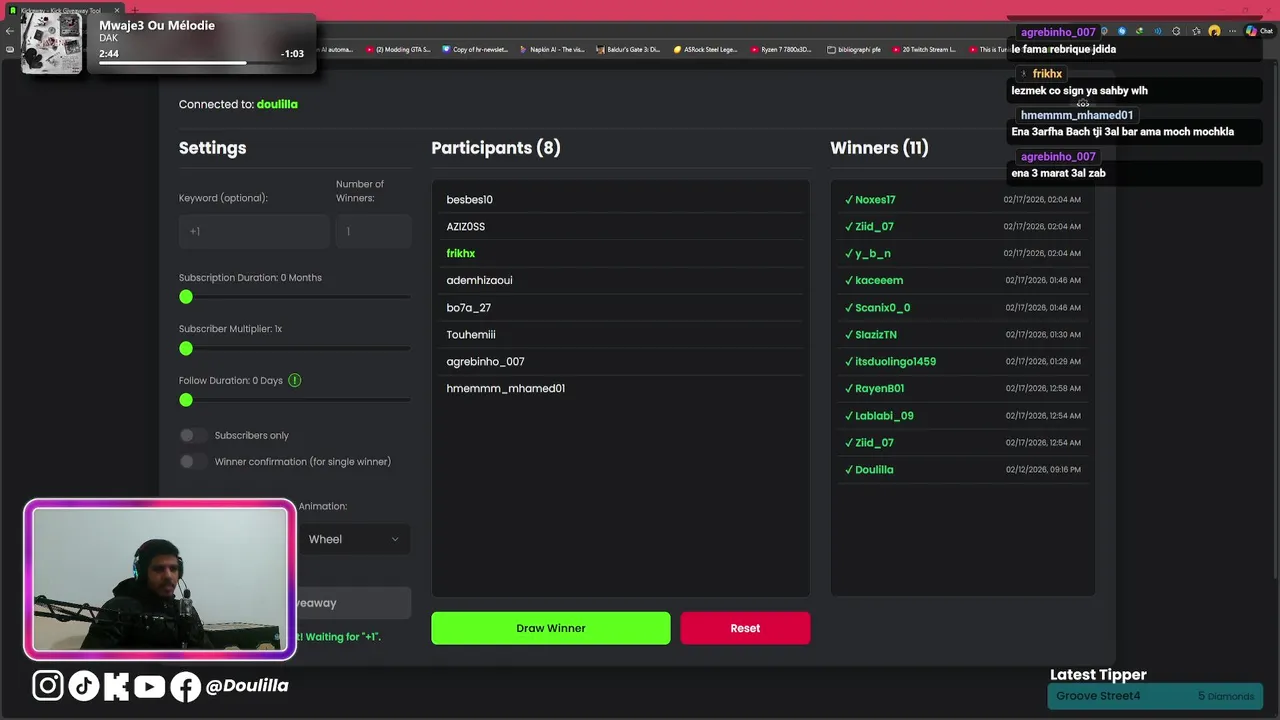Click the TikTok icon in the overlay
The height and width of the screenshot is (720, 1280).
[83, 685]
